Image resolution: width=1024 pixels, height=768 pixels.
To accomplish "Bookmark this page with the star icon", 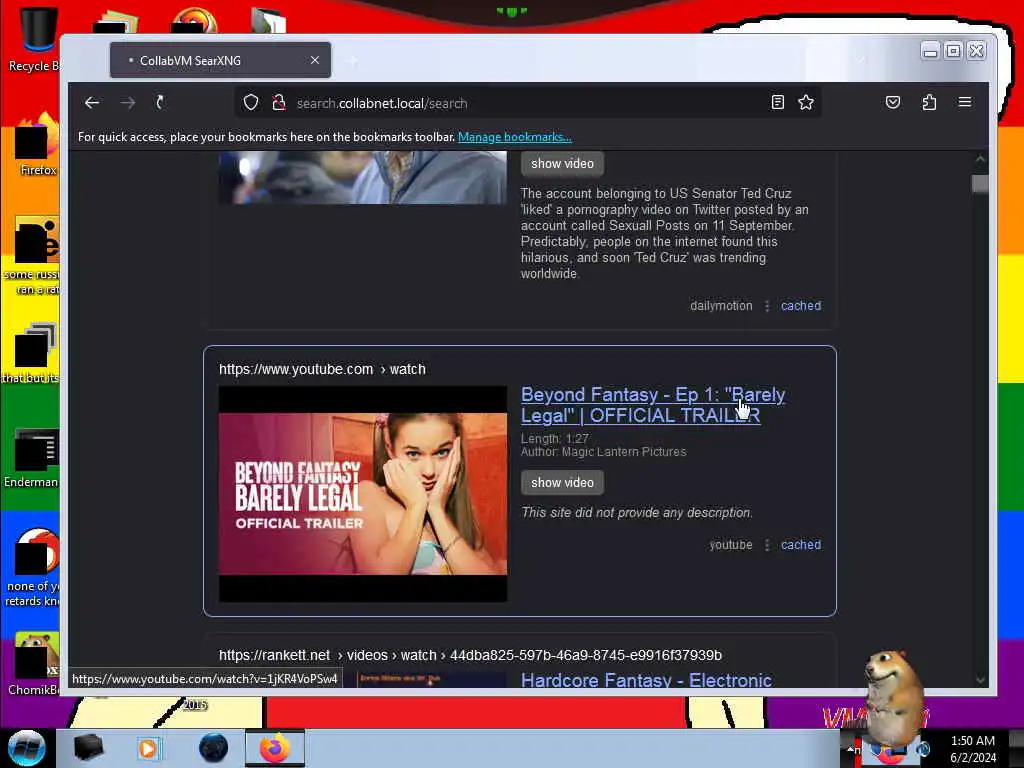I will pos(806,103).
